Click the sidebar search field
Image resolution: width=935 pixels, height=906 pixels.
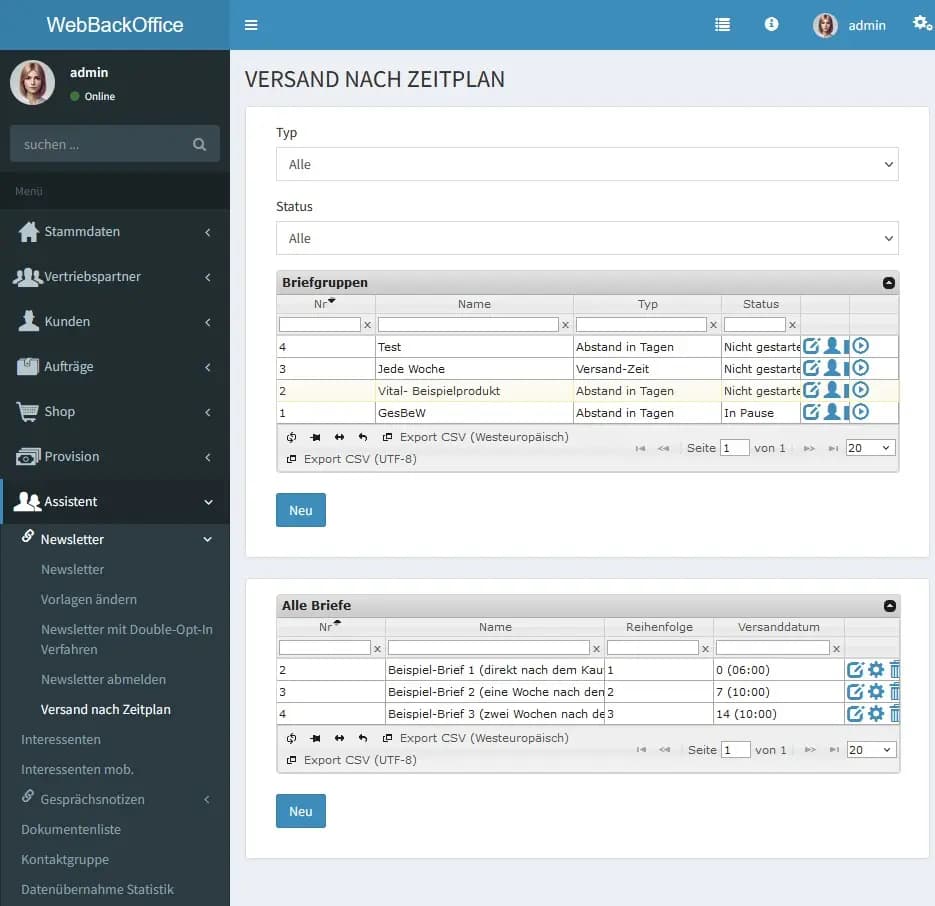pos(105,145)
